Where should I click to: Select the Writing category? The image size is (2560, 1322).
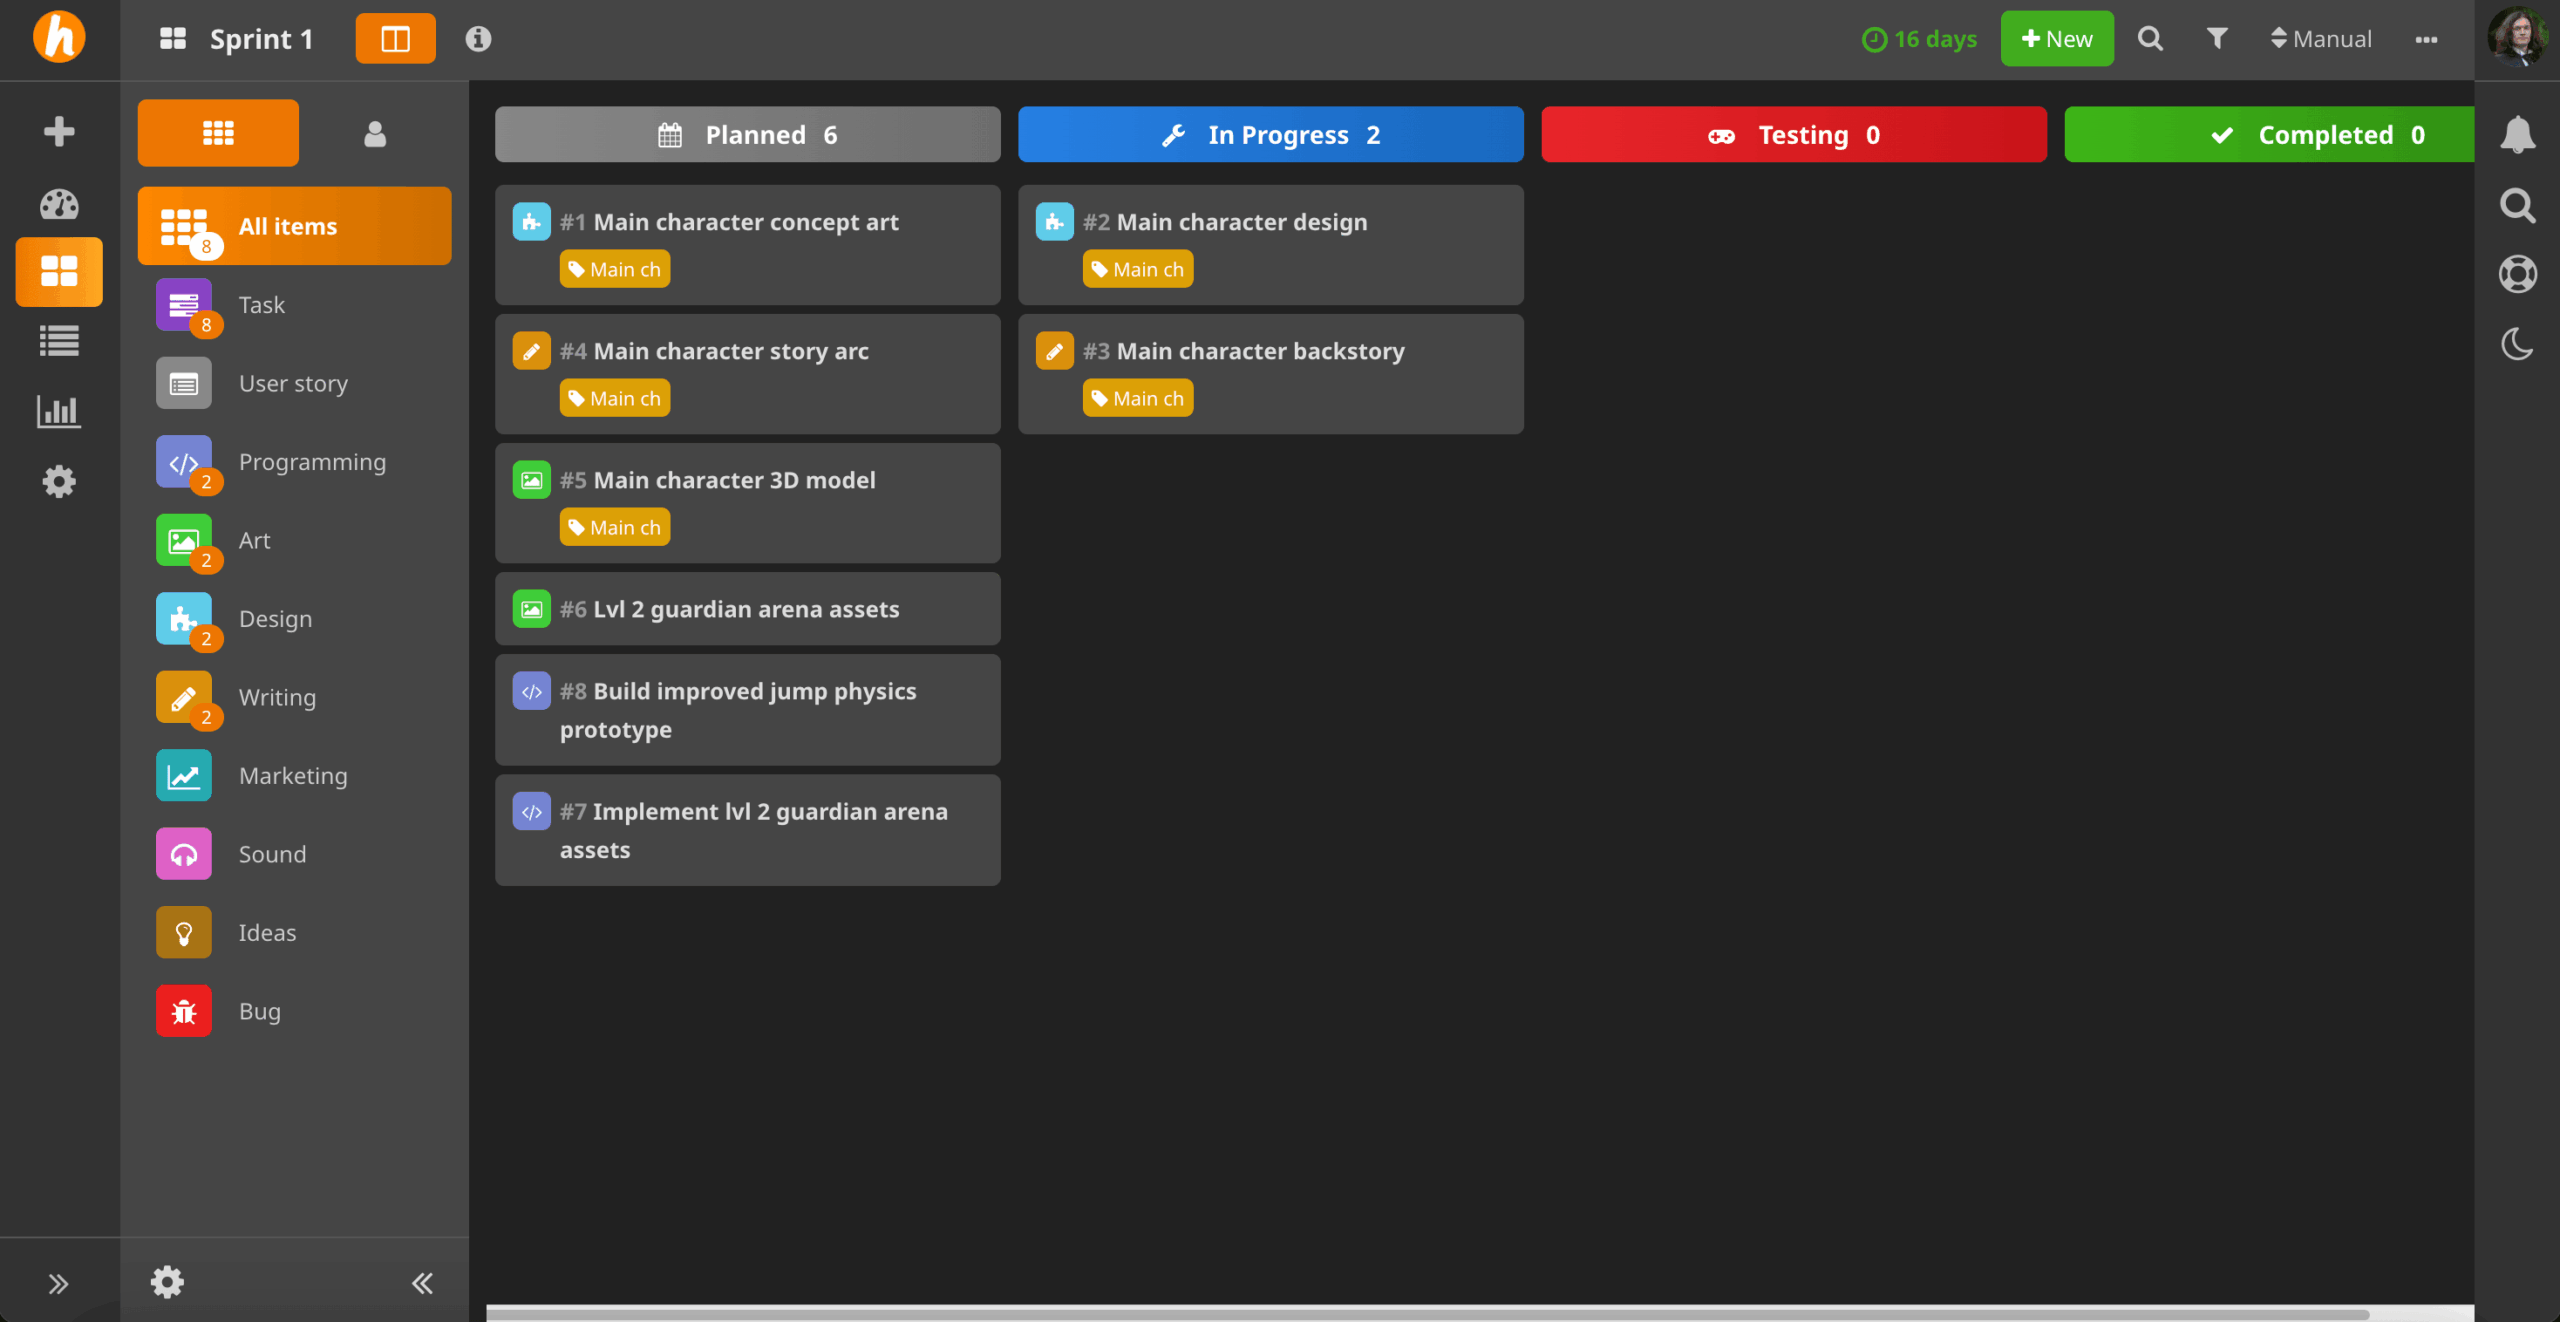(277, 698)
